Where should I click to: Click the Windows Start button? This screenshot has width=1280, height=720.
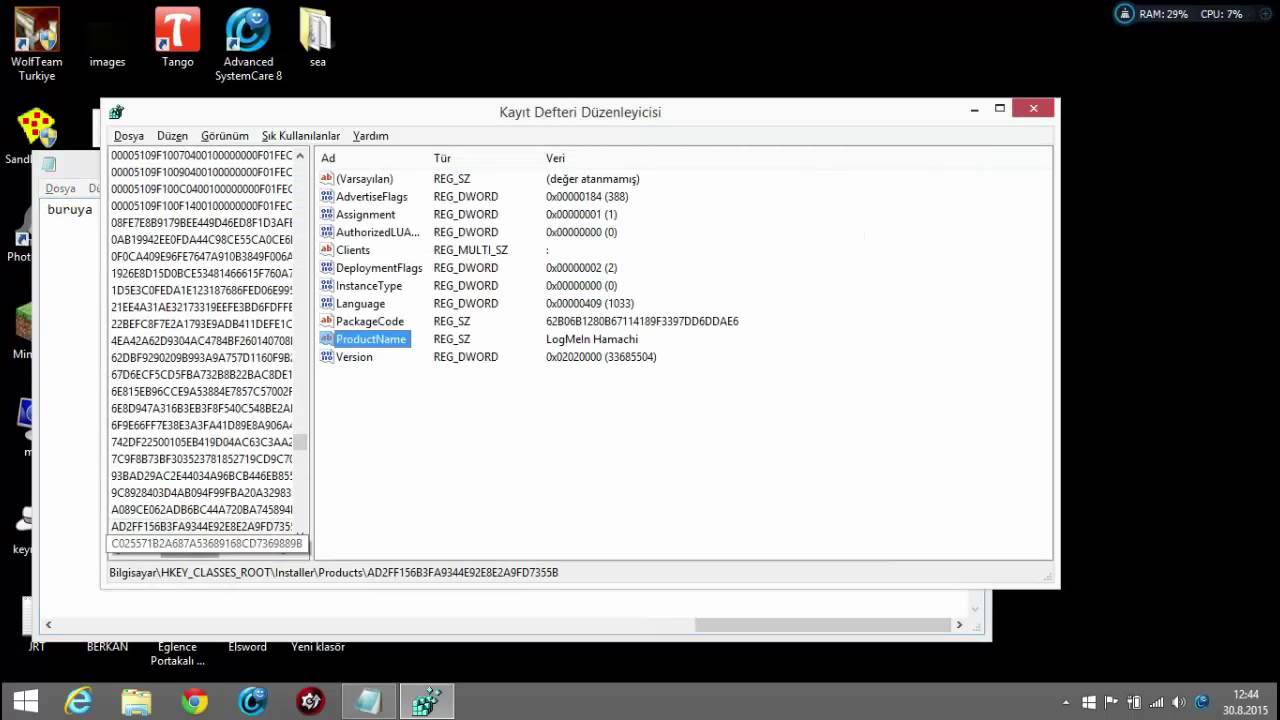coord(26,701)
